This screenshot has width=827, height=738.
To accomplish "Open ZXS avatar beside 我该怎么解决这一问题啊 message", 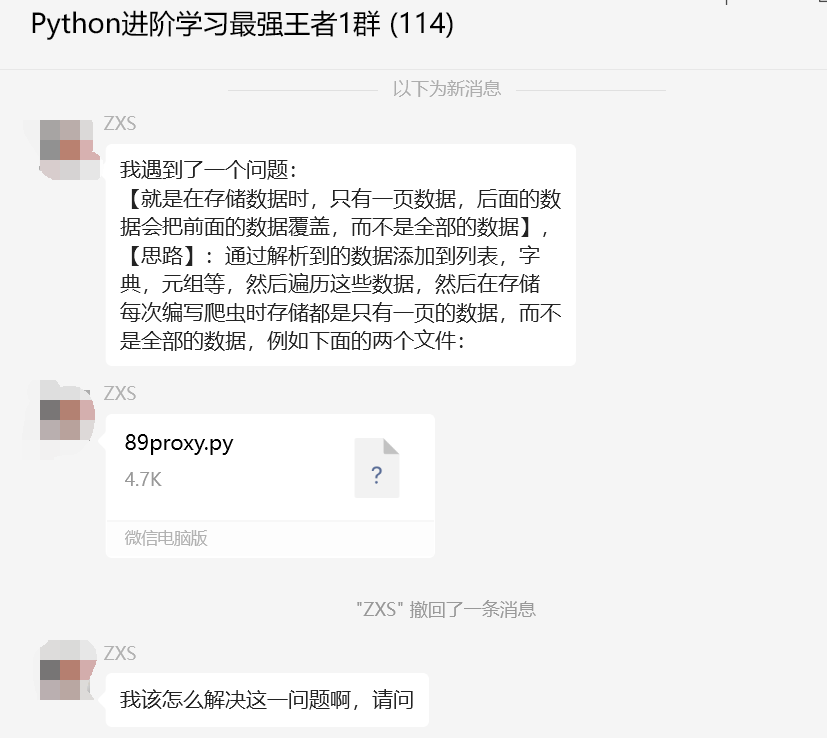I will pyautogui.click(x=68, y=670).
